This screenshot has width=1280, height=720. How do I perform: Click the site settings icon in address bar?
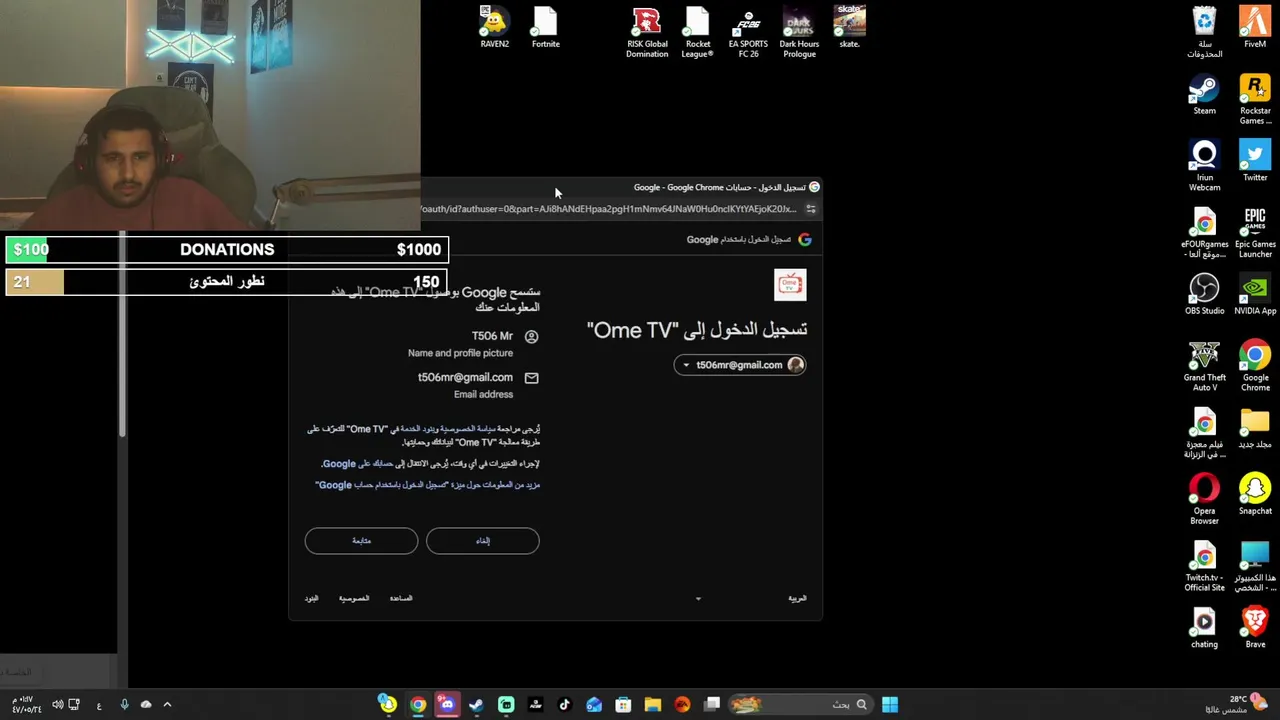click(811, 209)
